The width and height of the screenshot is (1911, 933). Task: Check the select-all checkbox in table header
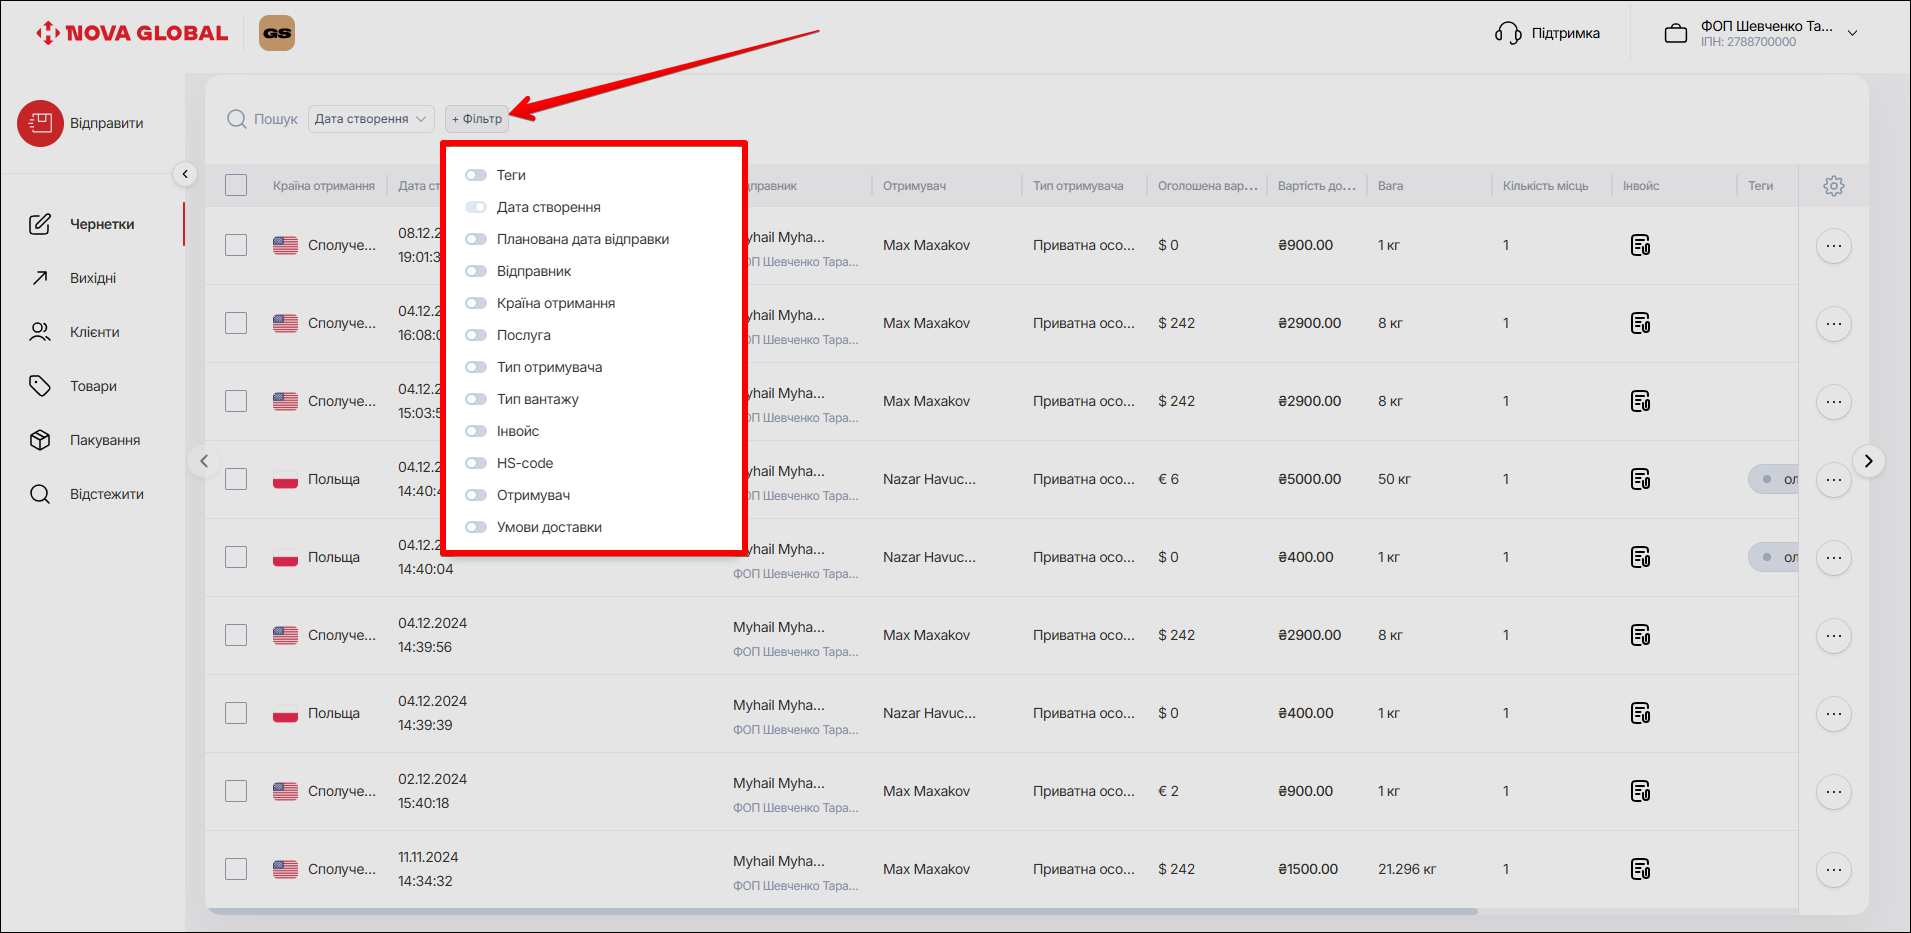tap(236, 185)
